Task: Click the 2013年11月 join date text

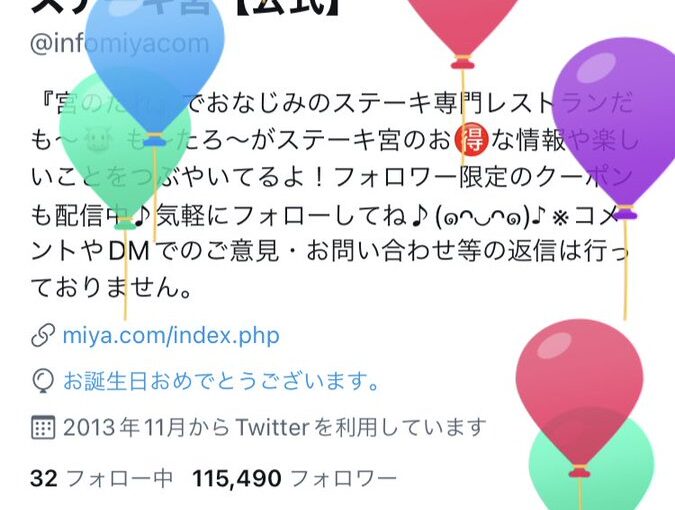Action: click(124, 427)
